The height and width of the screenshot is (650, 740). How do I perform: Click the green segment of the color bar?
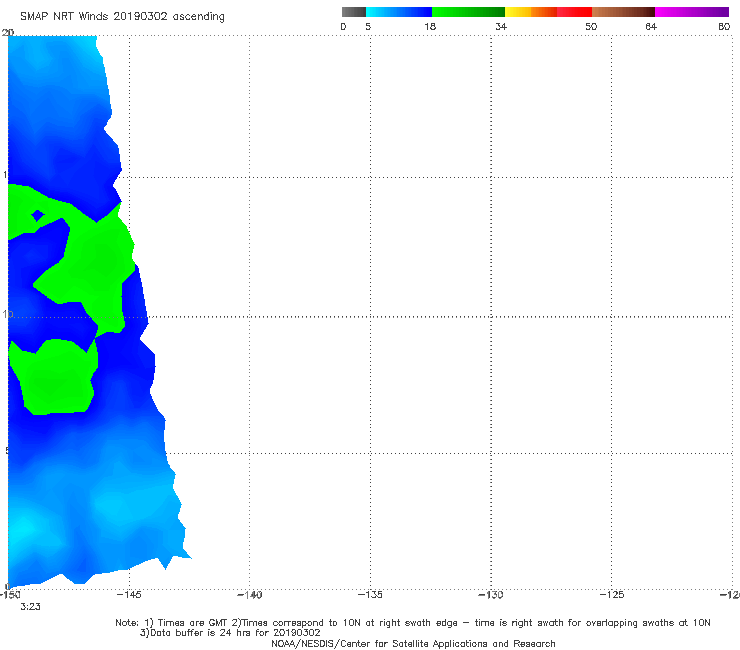[x=468, y=12]
